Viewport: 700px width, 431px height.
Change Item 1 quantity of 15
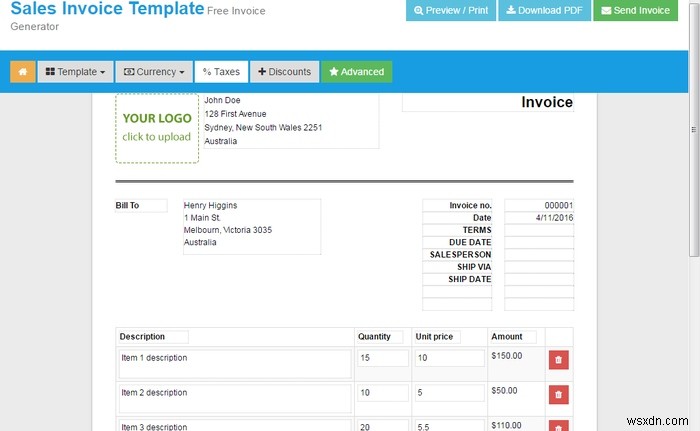[x=383, y=358]
